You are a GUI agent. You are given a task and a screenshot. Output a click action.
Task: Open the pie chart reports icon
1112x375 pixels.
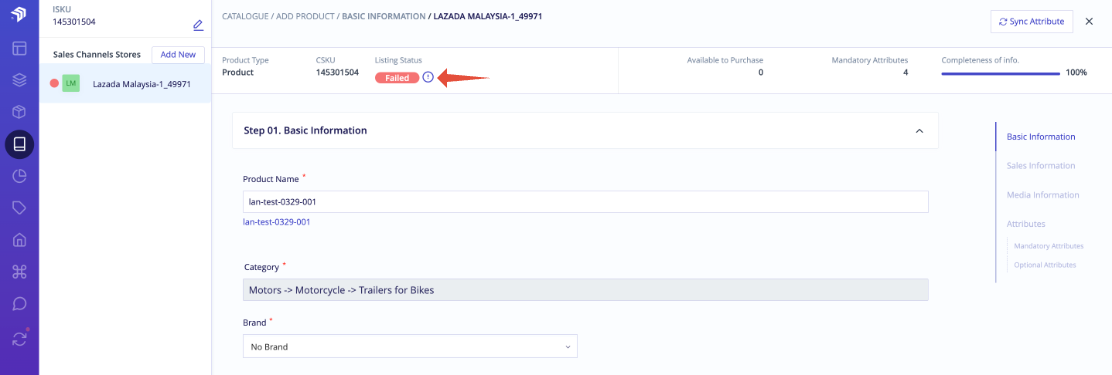tap(19, 176)
